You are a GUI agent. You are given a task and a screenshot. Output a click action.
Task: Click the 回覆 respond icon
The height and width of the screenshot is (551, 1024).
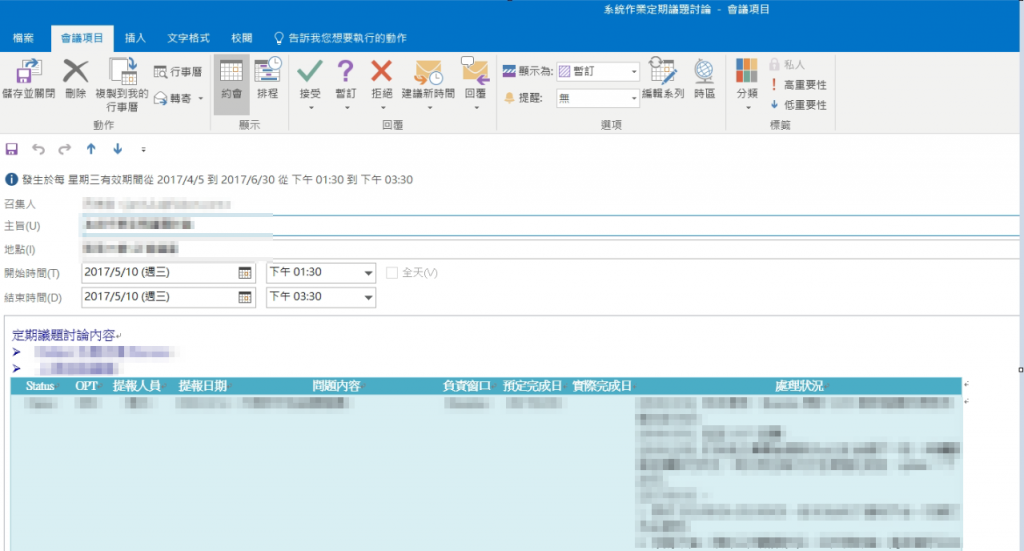click(x=475, y=71)
